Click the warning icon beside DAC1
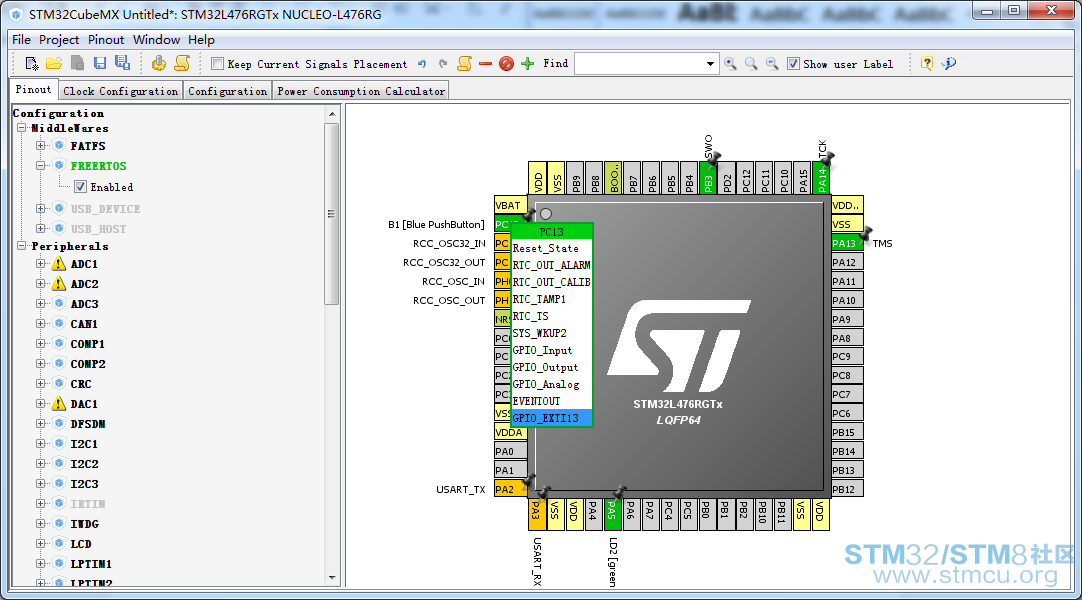This screenshot has width=1082, height=600. pyautogui.click(x=59, y=403)
